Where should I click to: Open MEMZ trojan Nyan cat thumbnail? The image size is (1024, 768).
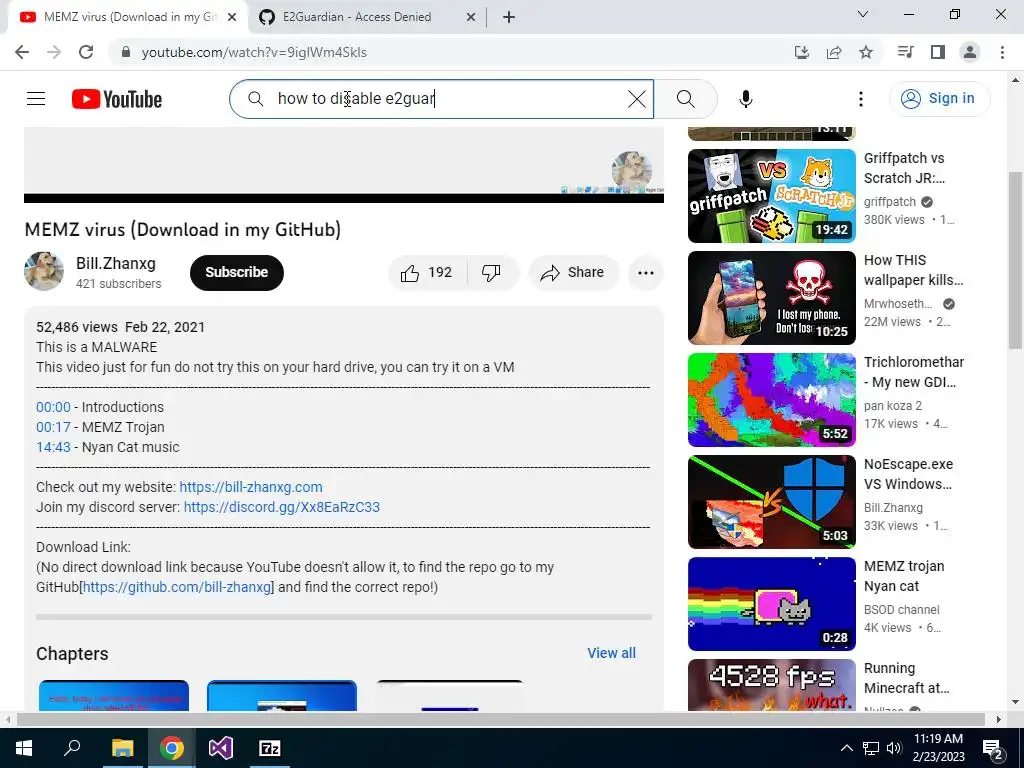pos(771,603)
